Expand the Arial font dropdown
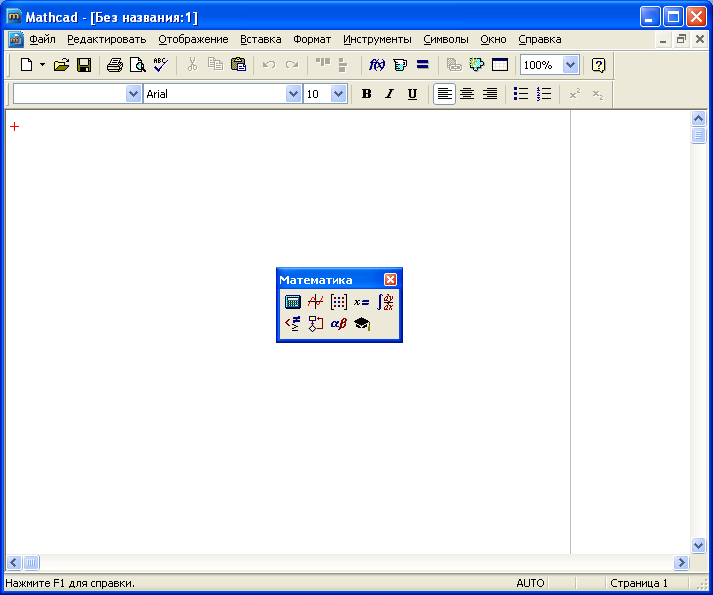 pos(293,94)
